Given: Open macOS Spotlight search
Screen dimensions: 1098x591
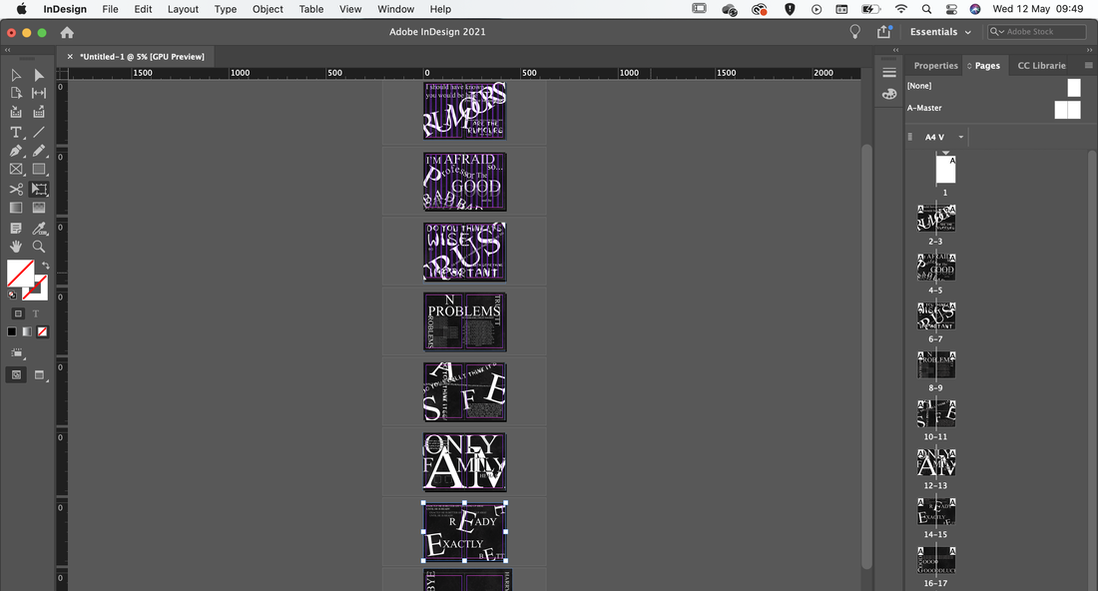Looking at the screenshot, I should [x=926, y=9].
